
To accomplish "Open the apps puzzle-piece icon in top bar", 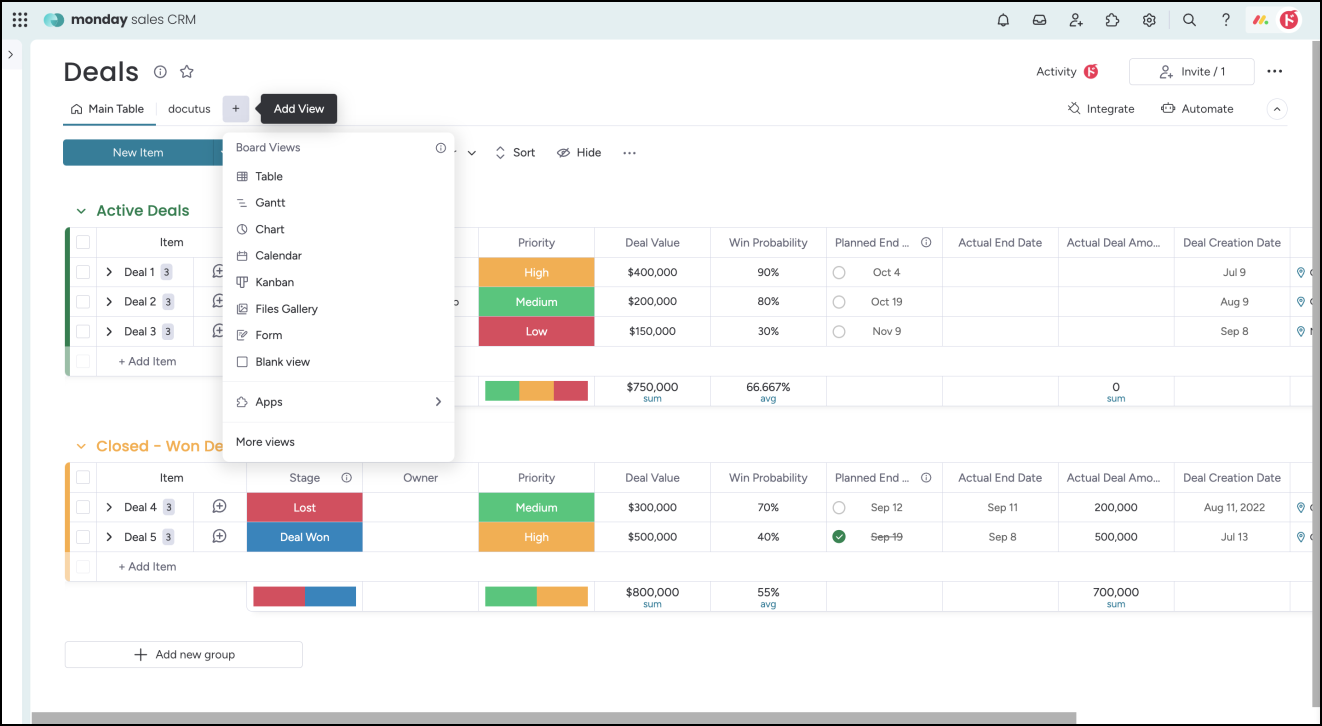I will (1112, 20).
